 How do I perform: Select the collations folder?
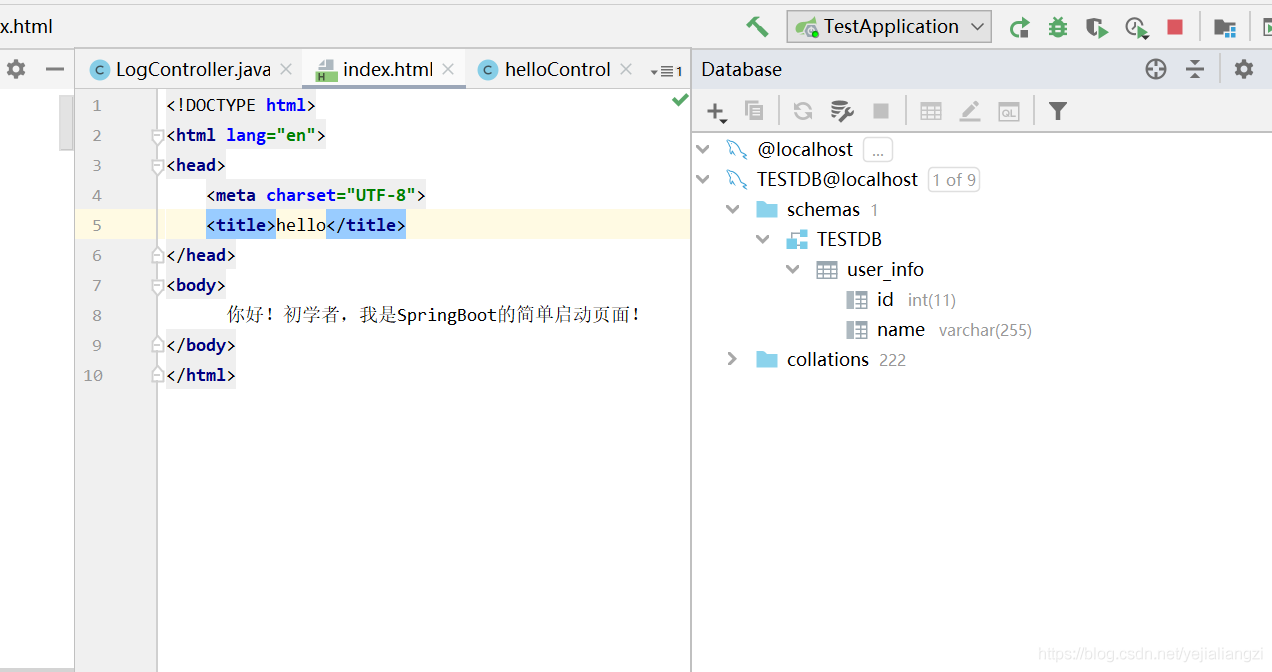(828, 360)
